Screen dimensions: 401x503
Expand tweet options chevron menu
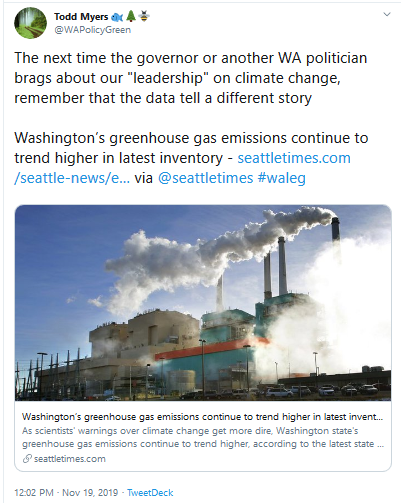click(x=387, y=14)
